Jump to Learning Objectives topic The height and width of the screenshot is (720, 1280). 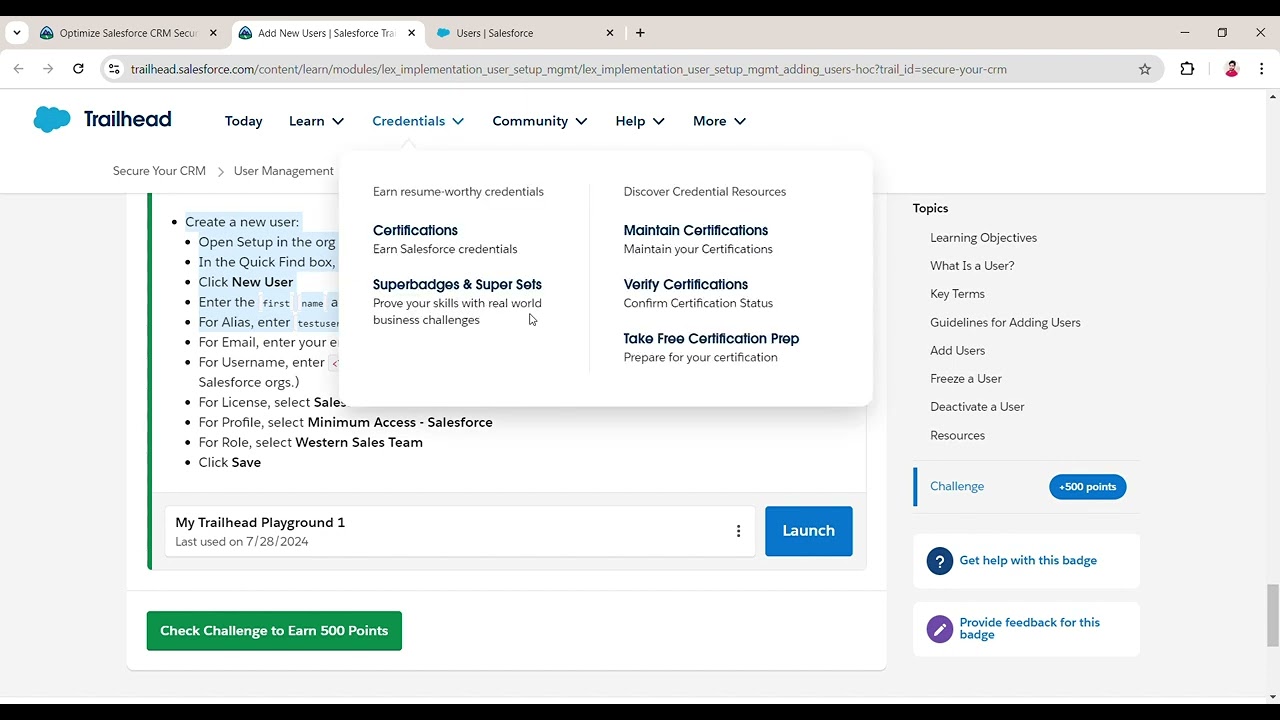(983, 238)
